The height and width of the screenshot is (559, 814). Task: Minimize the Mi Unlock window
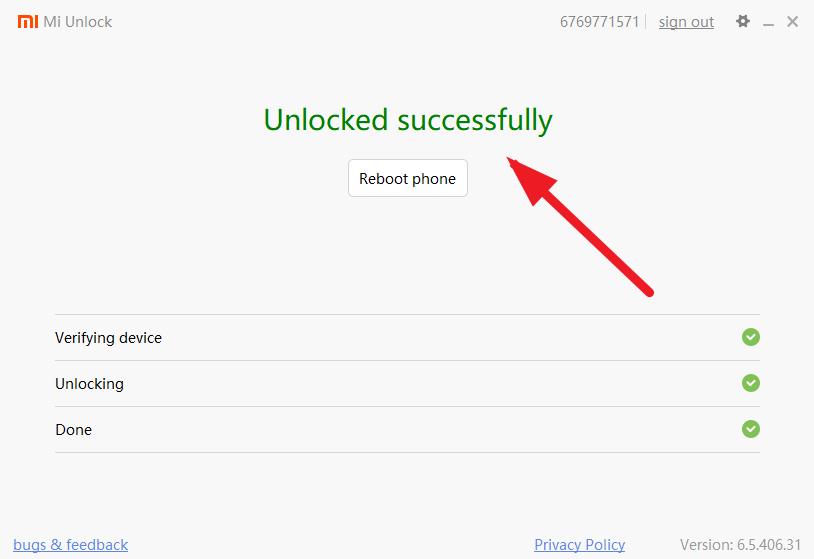(768, 23)
